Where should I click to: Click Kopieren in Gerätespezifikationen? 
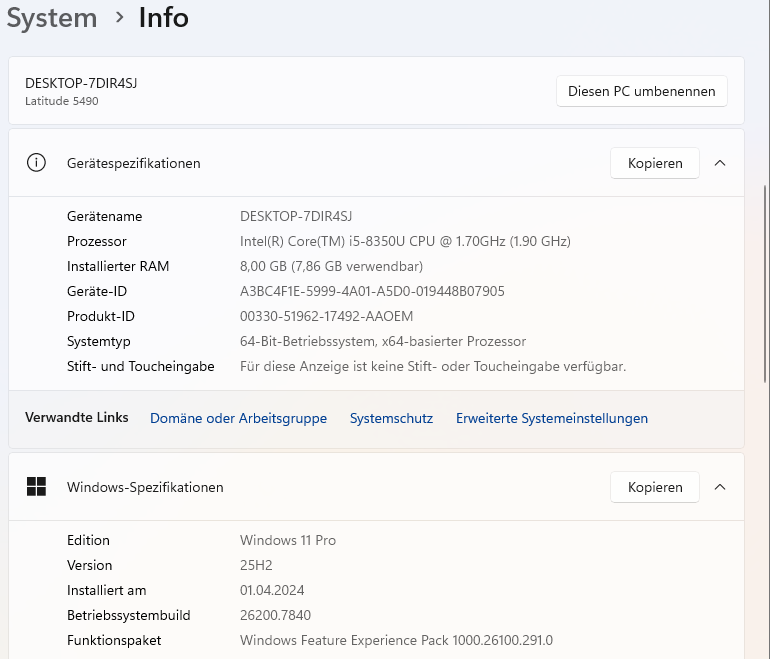tap(655, 163)
